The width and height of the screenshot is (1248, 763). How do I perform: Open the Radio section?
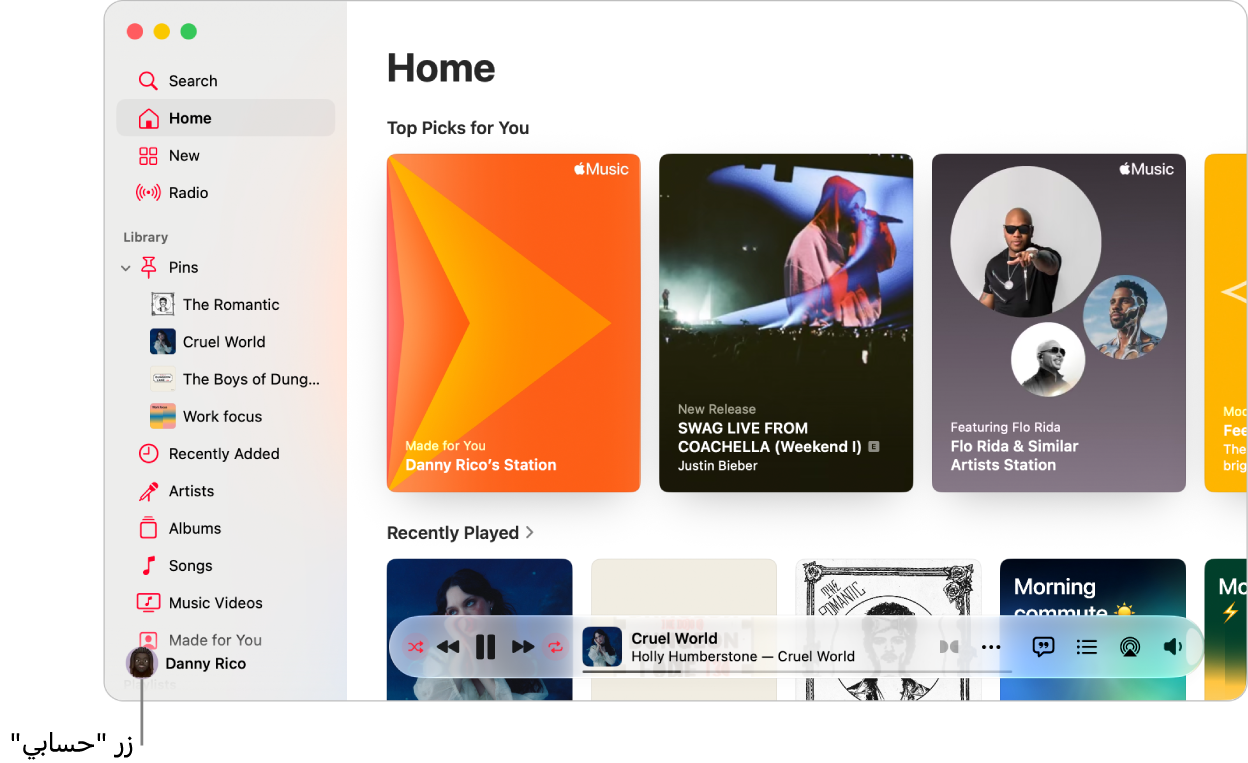[225, 192]
